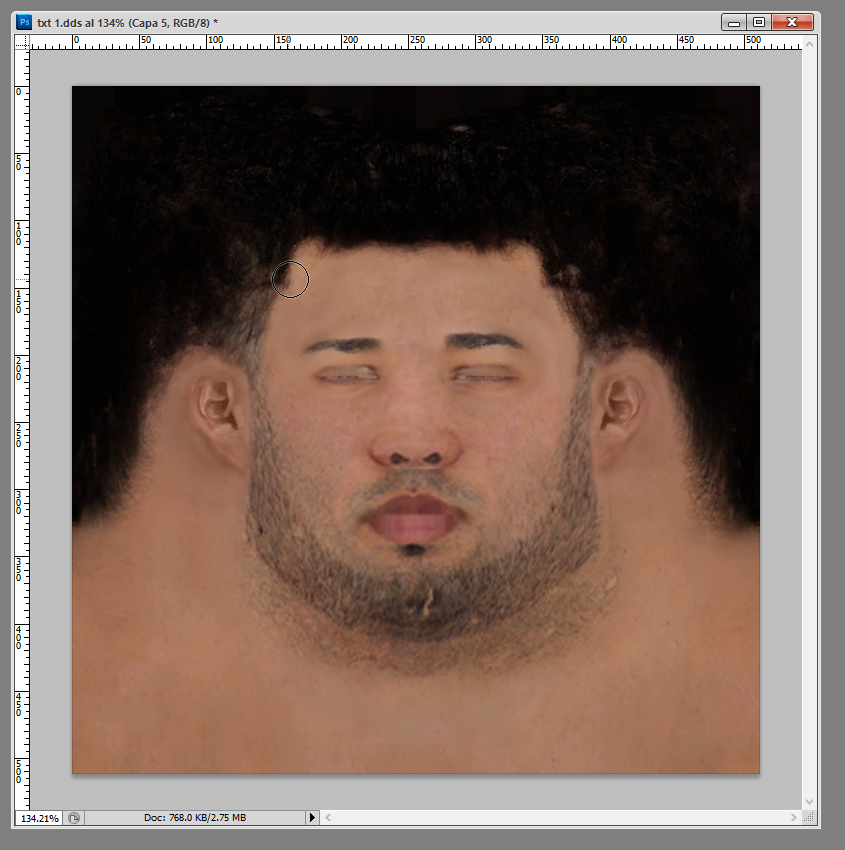Image resolution: width=845 pixels, height=850 pixels.
Task: Close the txt 1.dds document window
Action: 792,22
